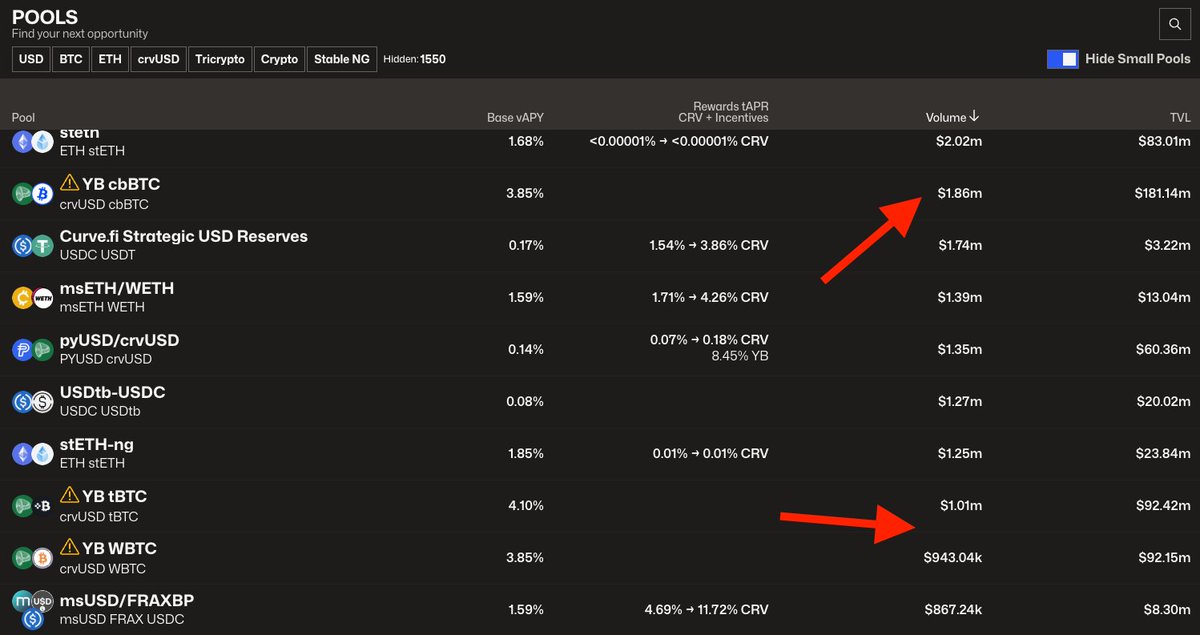Click the $3.22m TVL value
The height and width of the screenshot is (635, 1200).
pos(1168,245)
